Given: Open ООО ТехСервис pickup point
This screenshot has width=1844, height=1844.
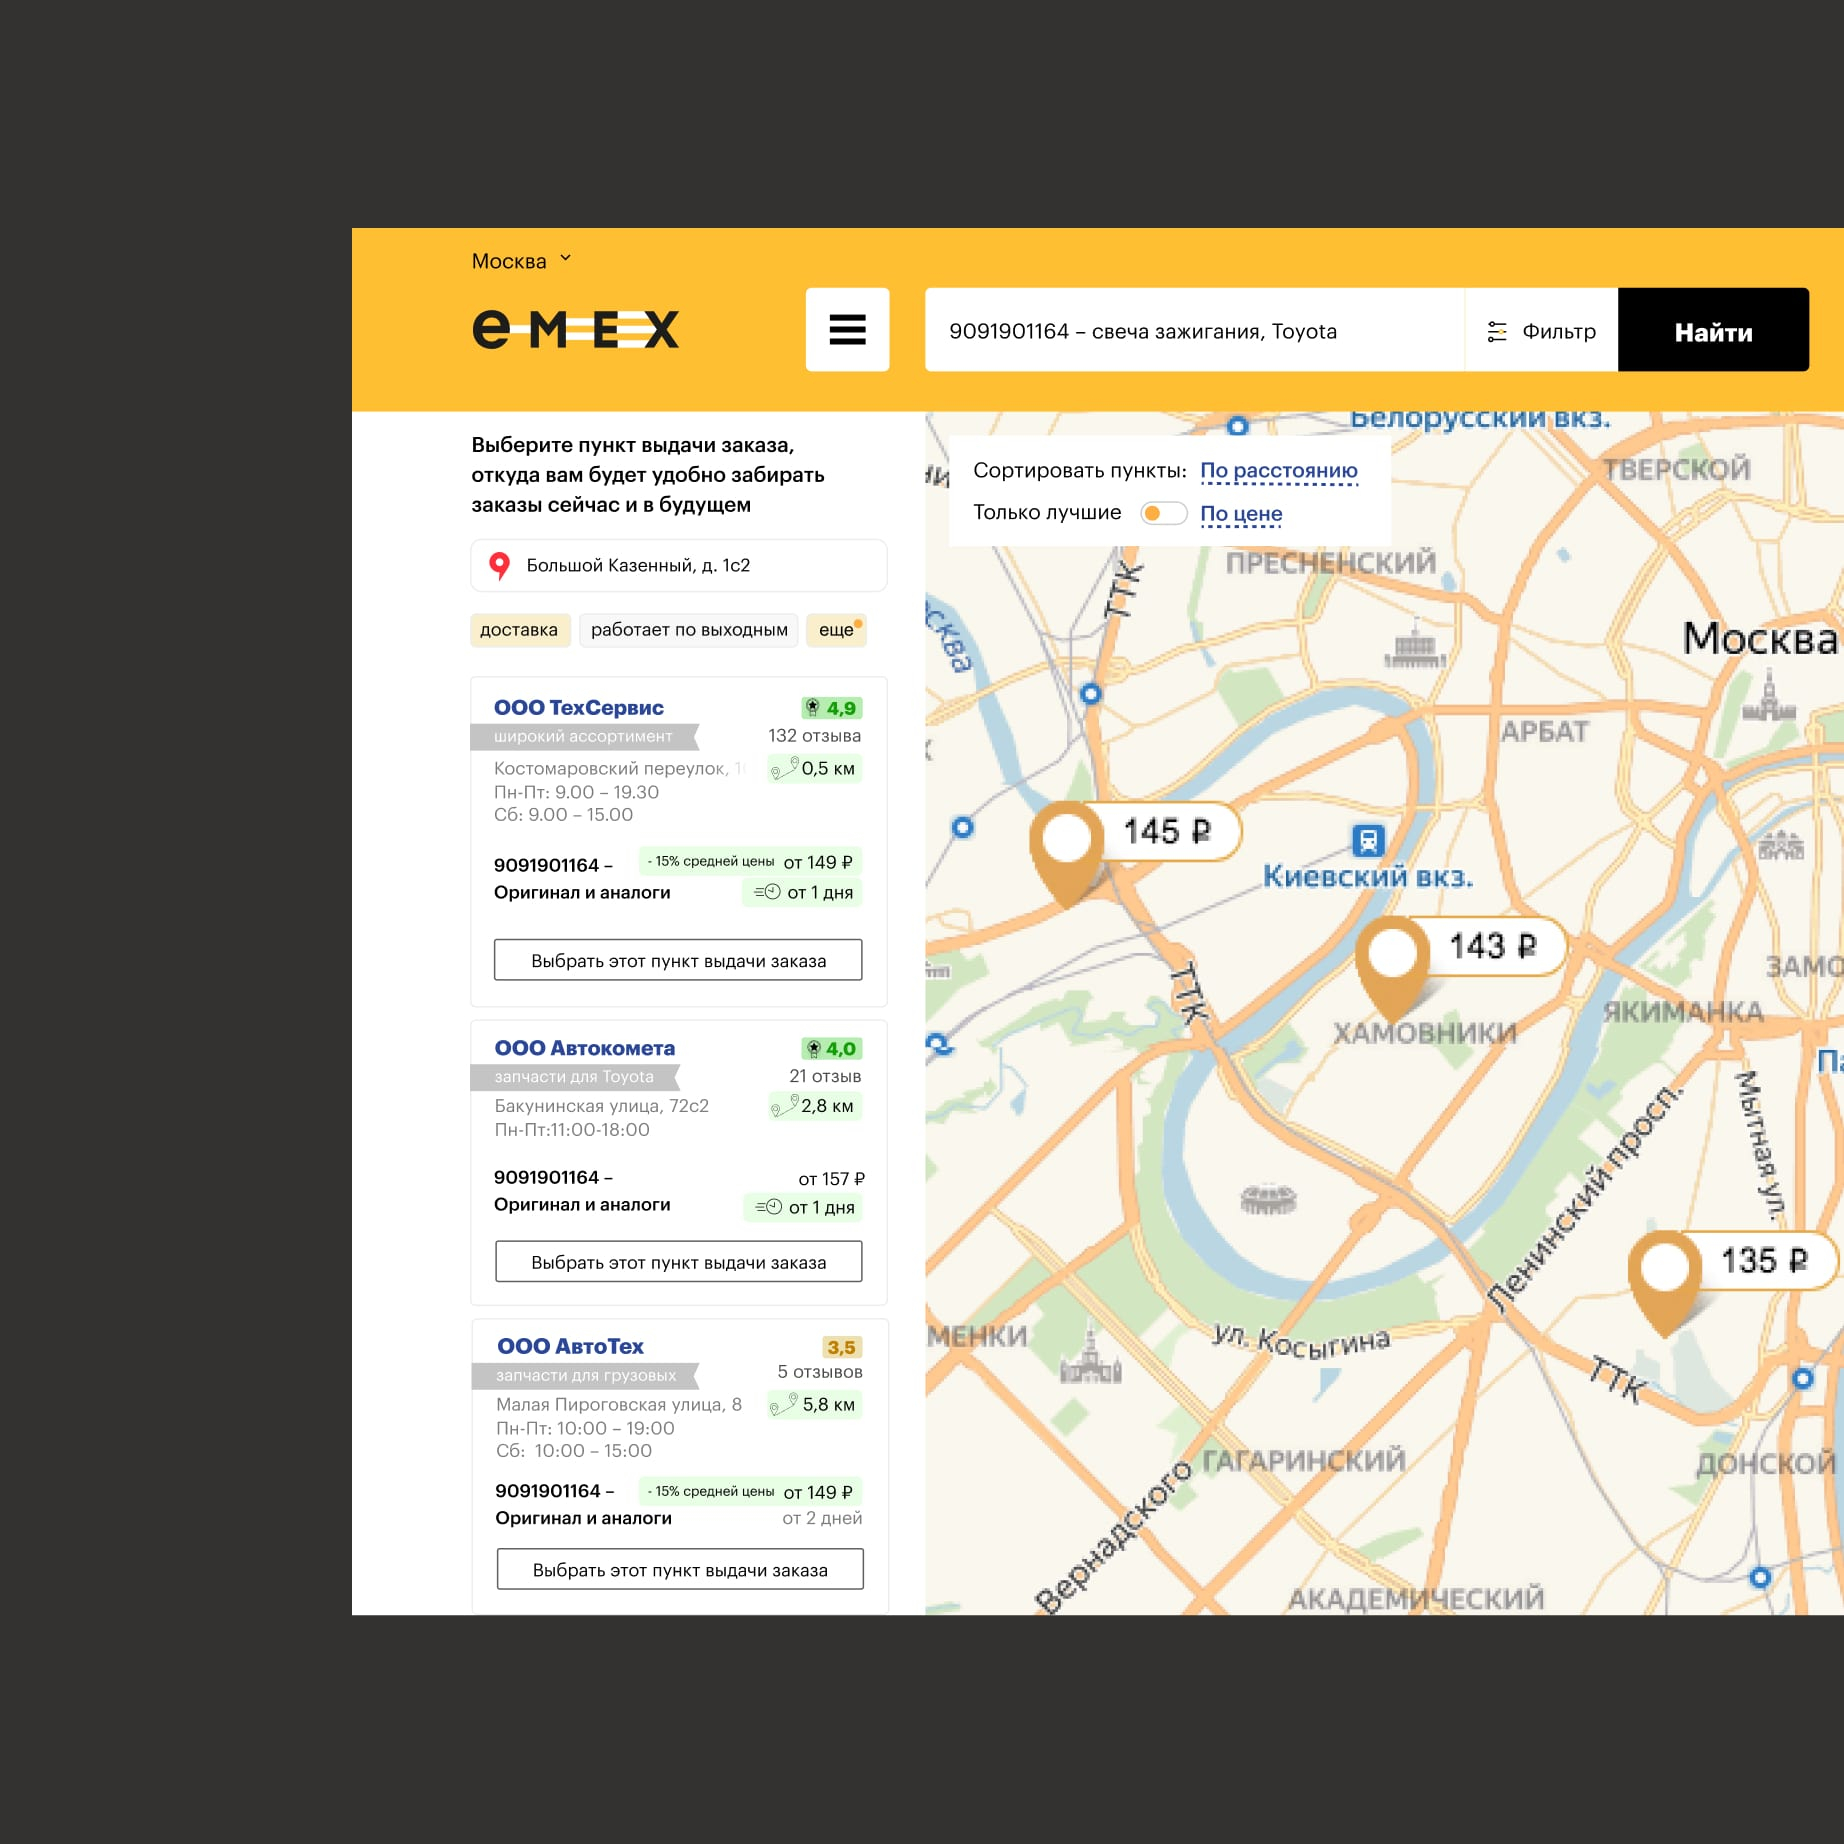Looking at the screenshot, I should pyautogui.click(x=579, y=707).
